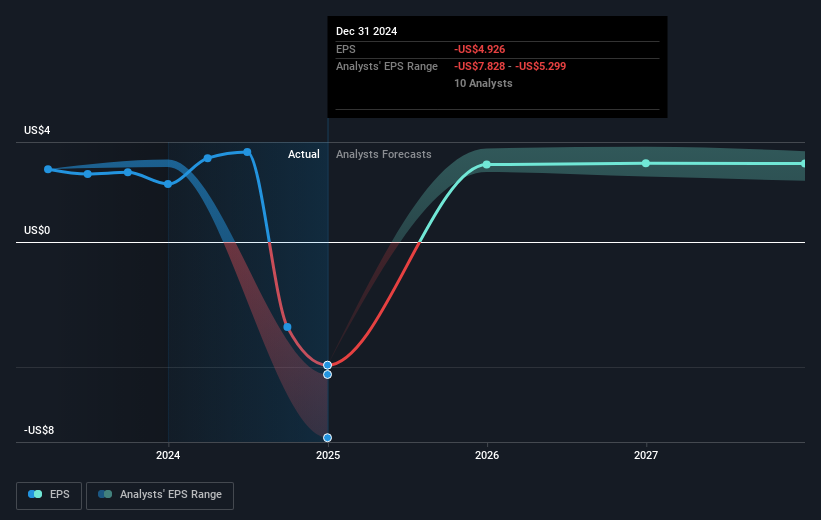
Task: Click the Analysts Forecasts label
Action: tap(384, 154)
